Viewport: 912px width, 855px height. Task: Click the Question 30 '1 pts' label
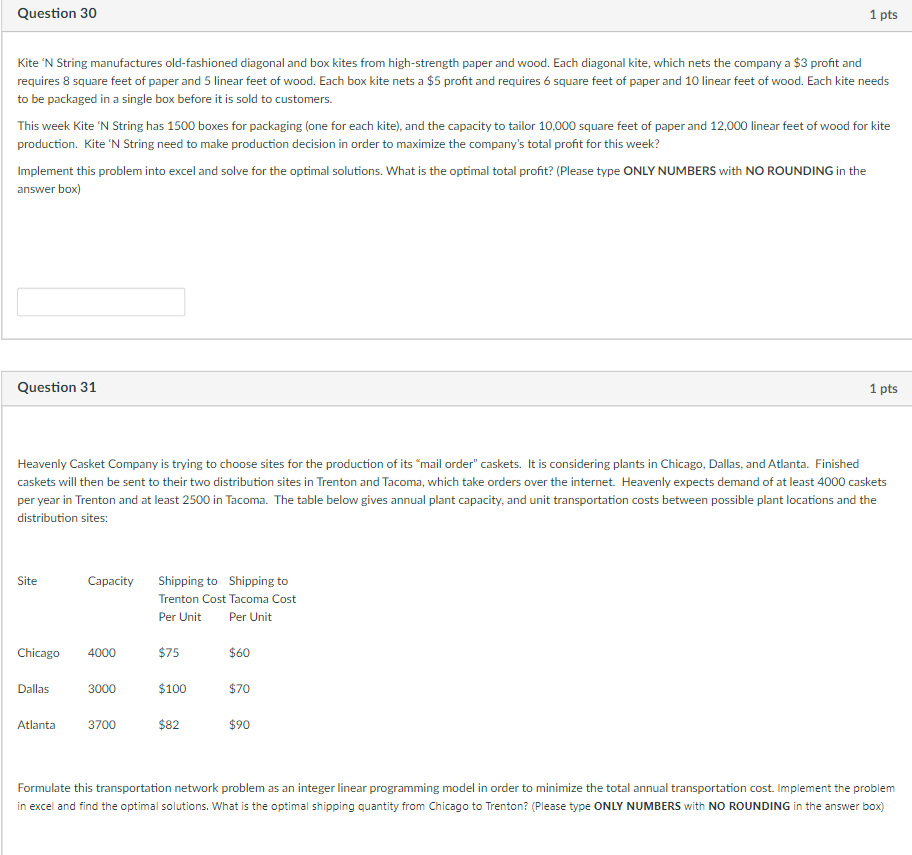[883, 15]
